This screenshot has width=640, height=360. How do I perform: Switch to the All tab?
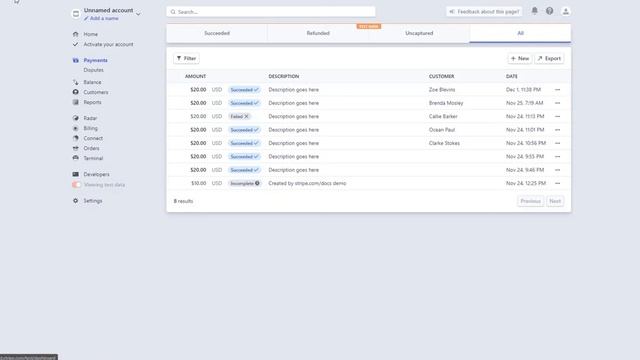520,33
